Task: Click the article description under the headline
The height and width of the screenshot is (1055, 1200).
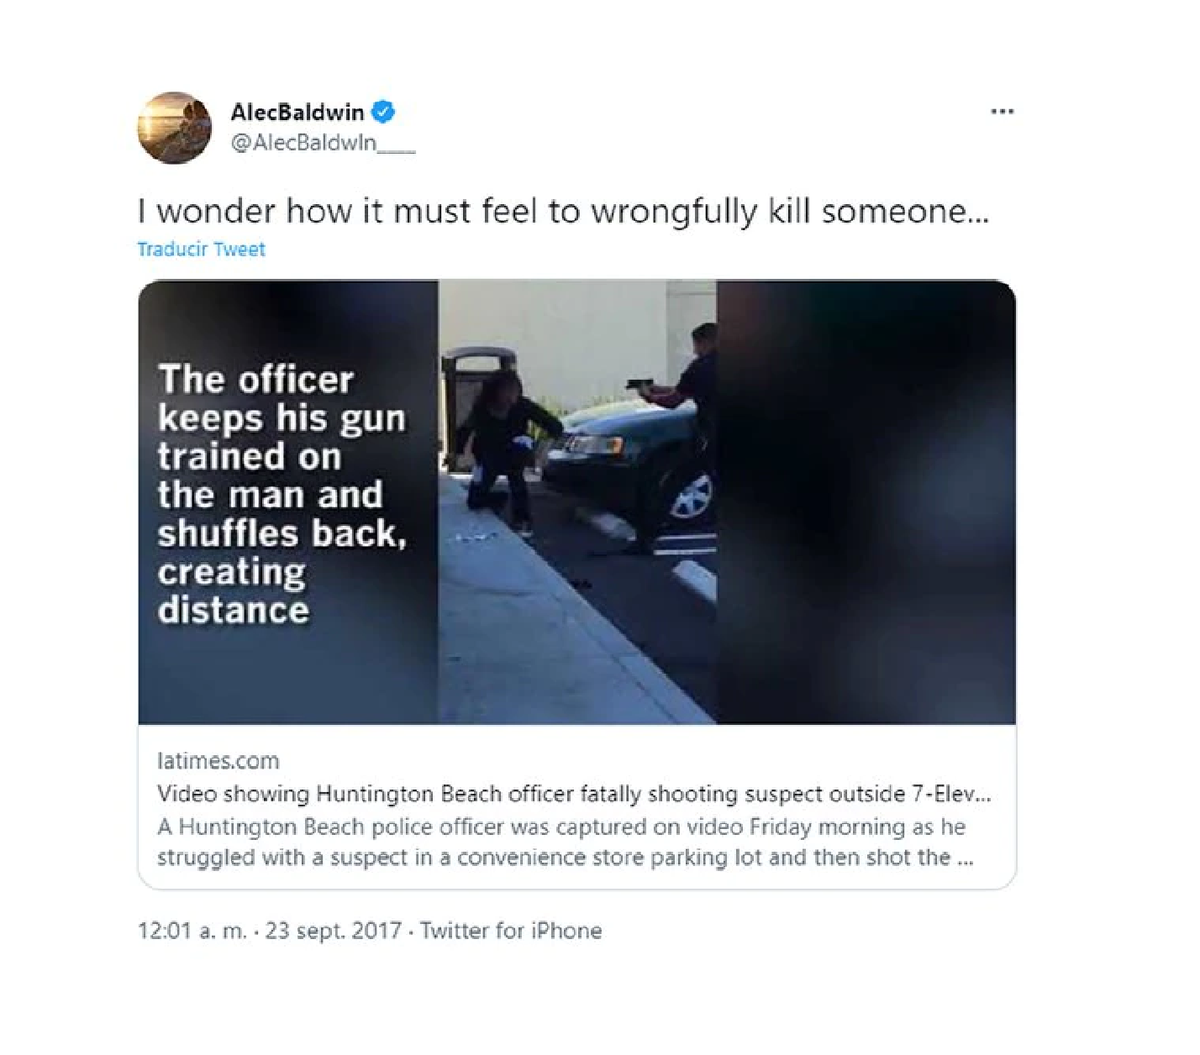Action: [x=565, y=842]
